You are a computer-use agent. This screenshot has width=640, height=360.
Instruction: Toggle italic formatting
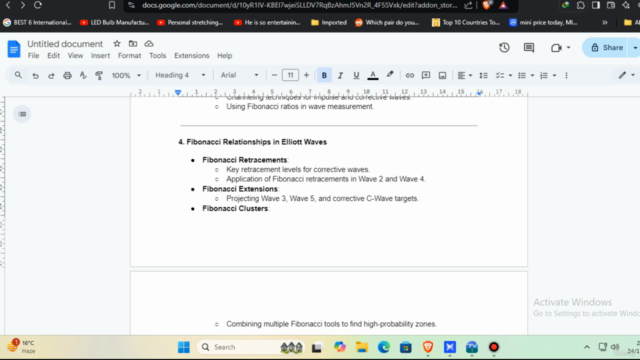pos(340,76)
